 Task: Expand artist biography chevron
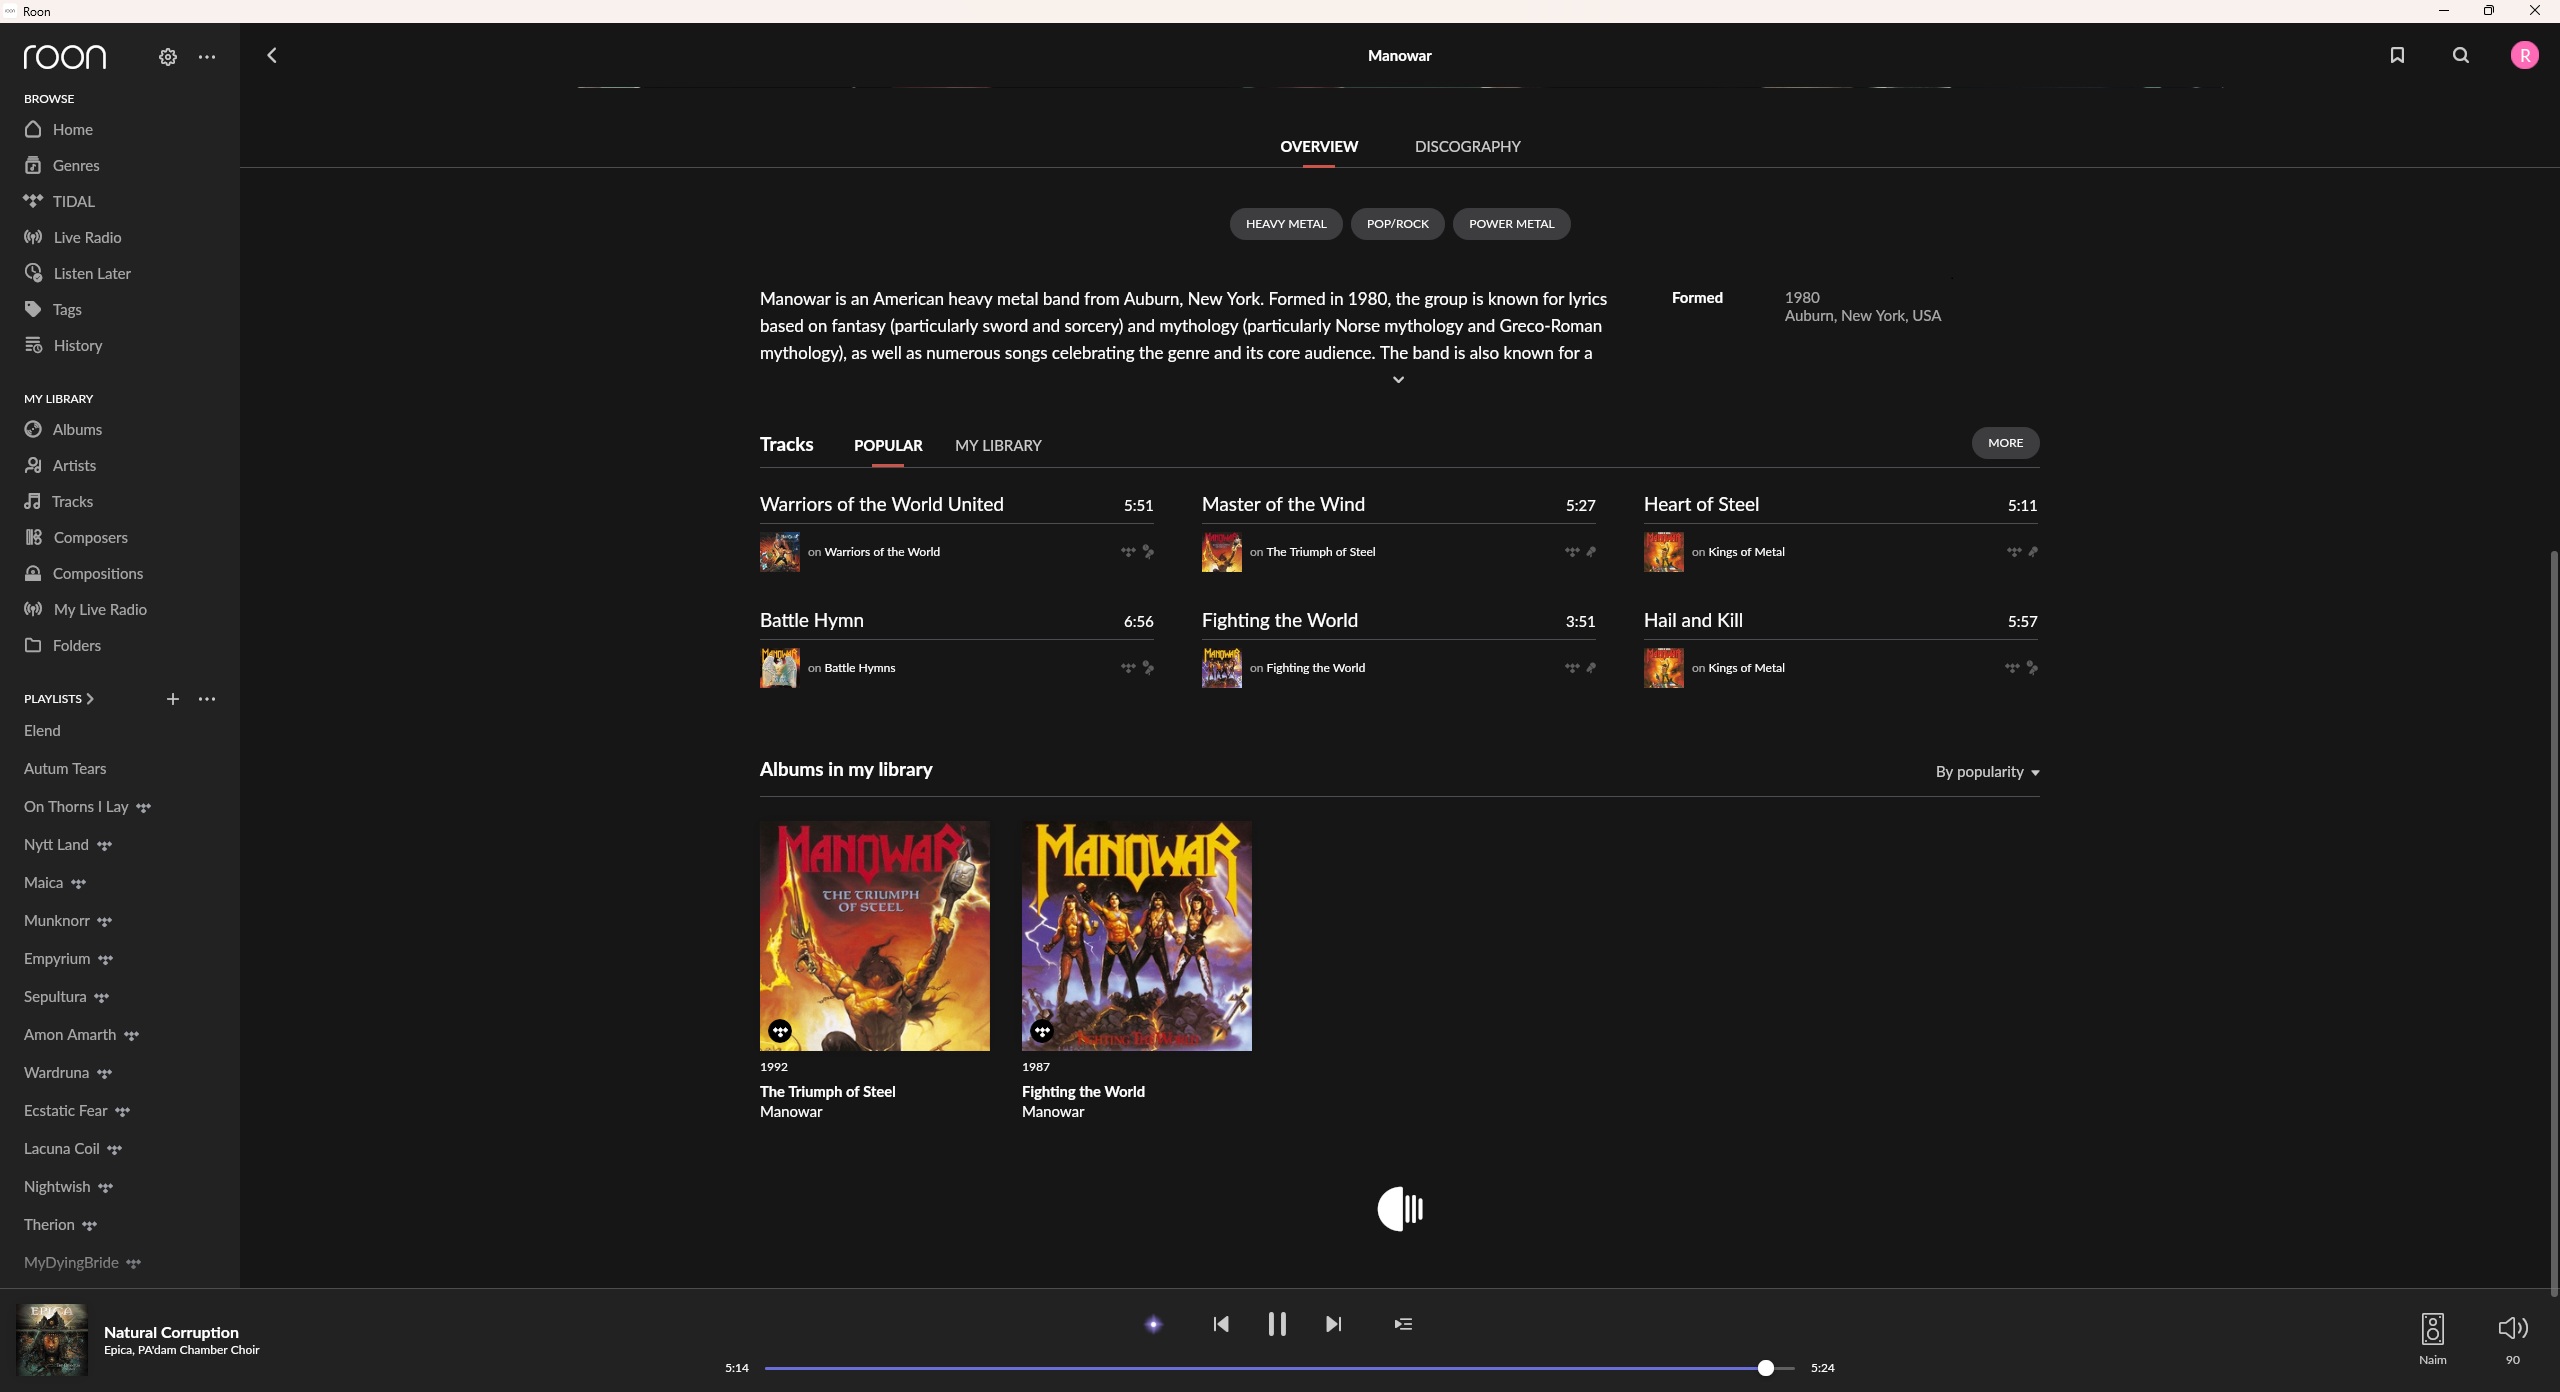coord(1398,380)
